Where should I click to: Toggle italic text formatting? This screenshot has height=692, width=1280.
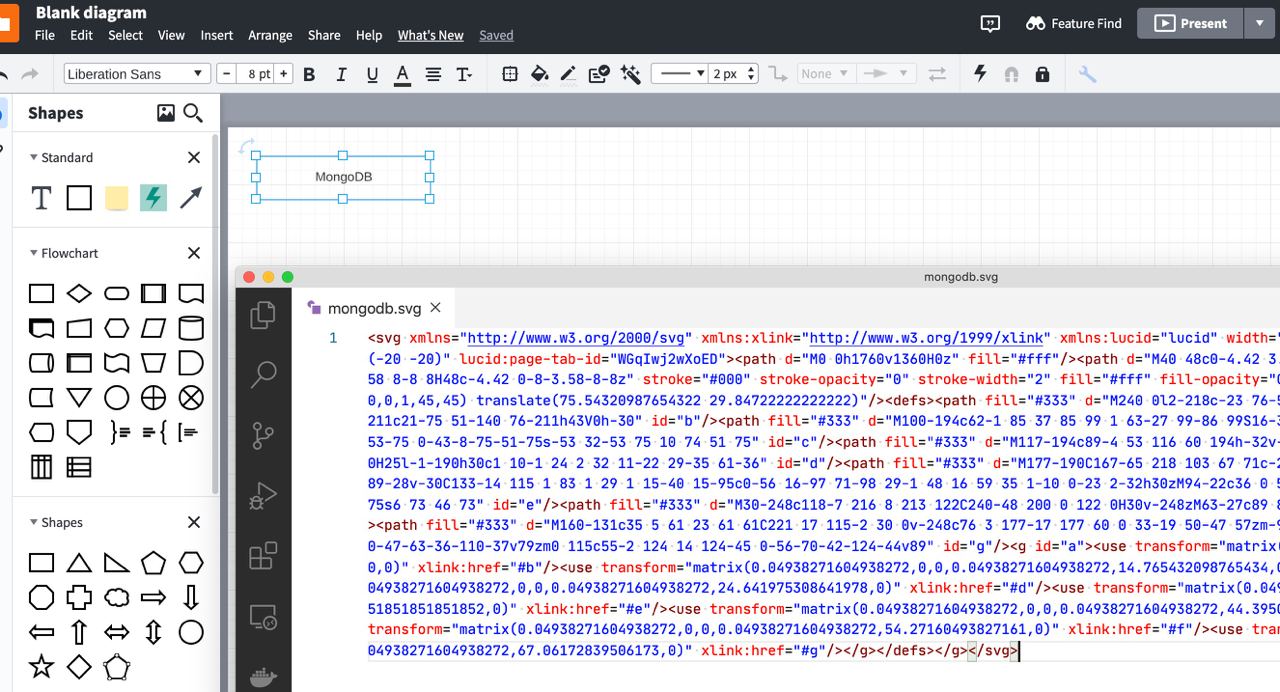[341, 74]
